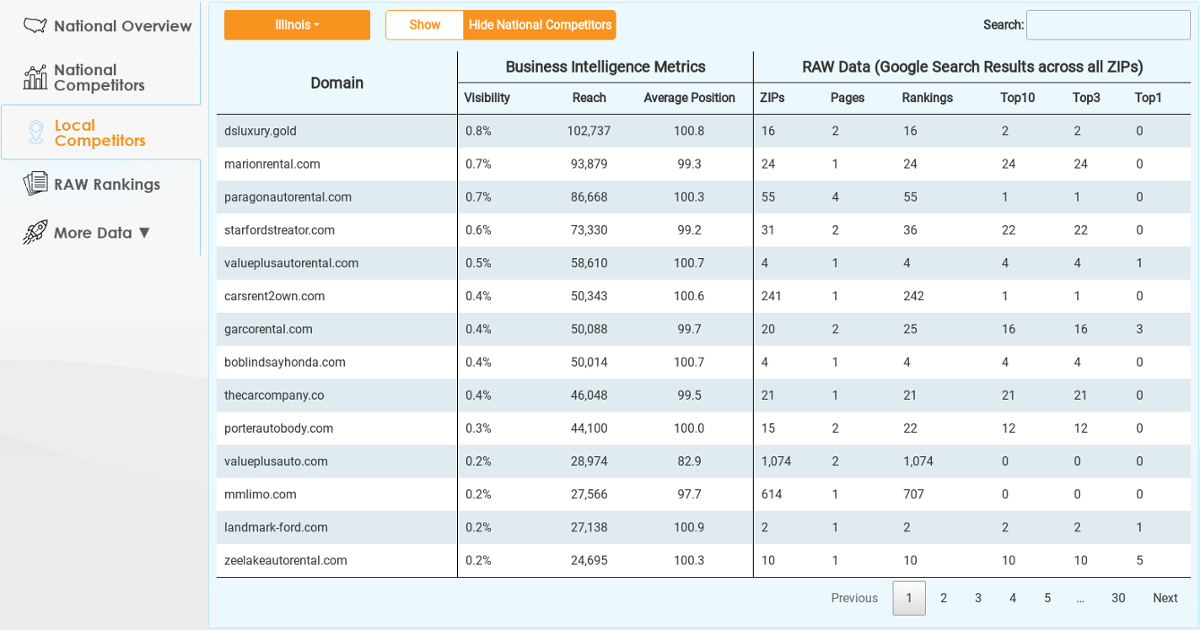This screenshot has height=630, width=1200.
Task: Sort by Top10 column header
Action: [1018, 98]
